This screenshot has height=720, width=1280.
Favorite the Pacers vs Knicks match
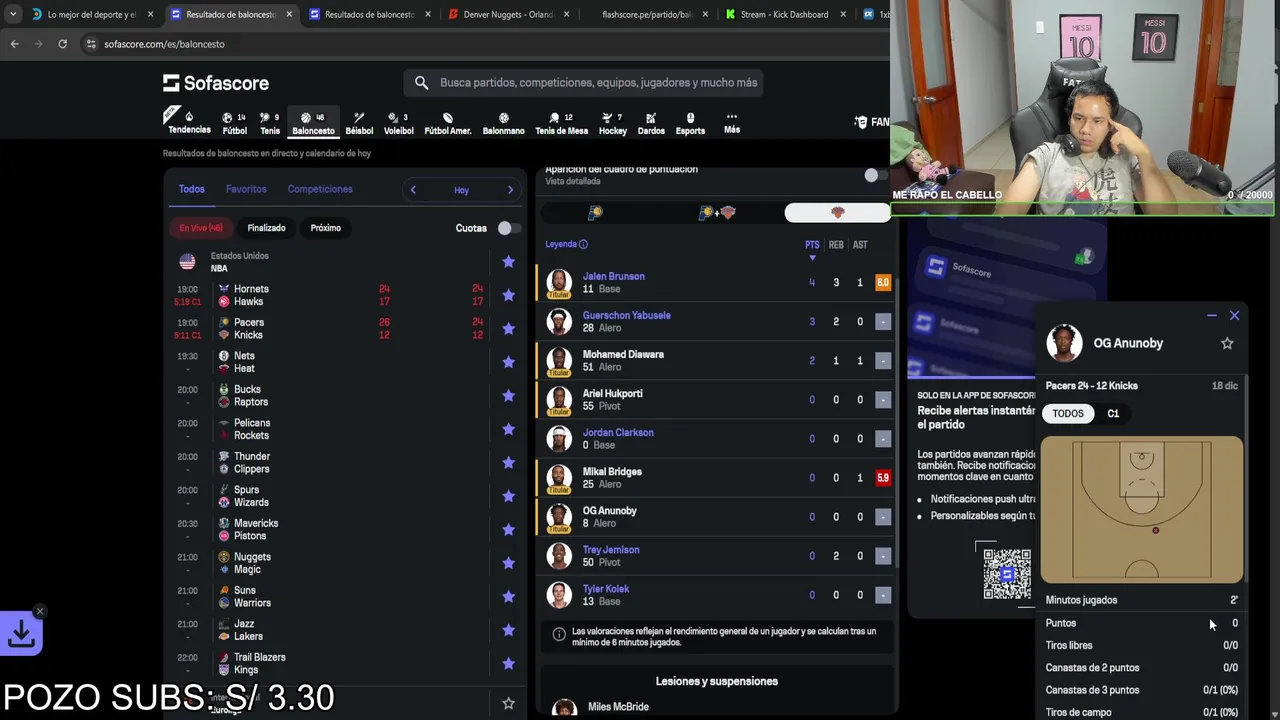508,328
